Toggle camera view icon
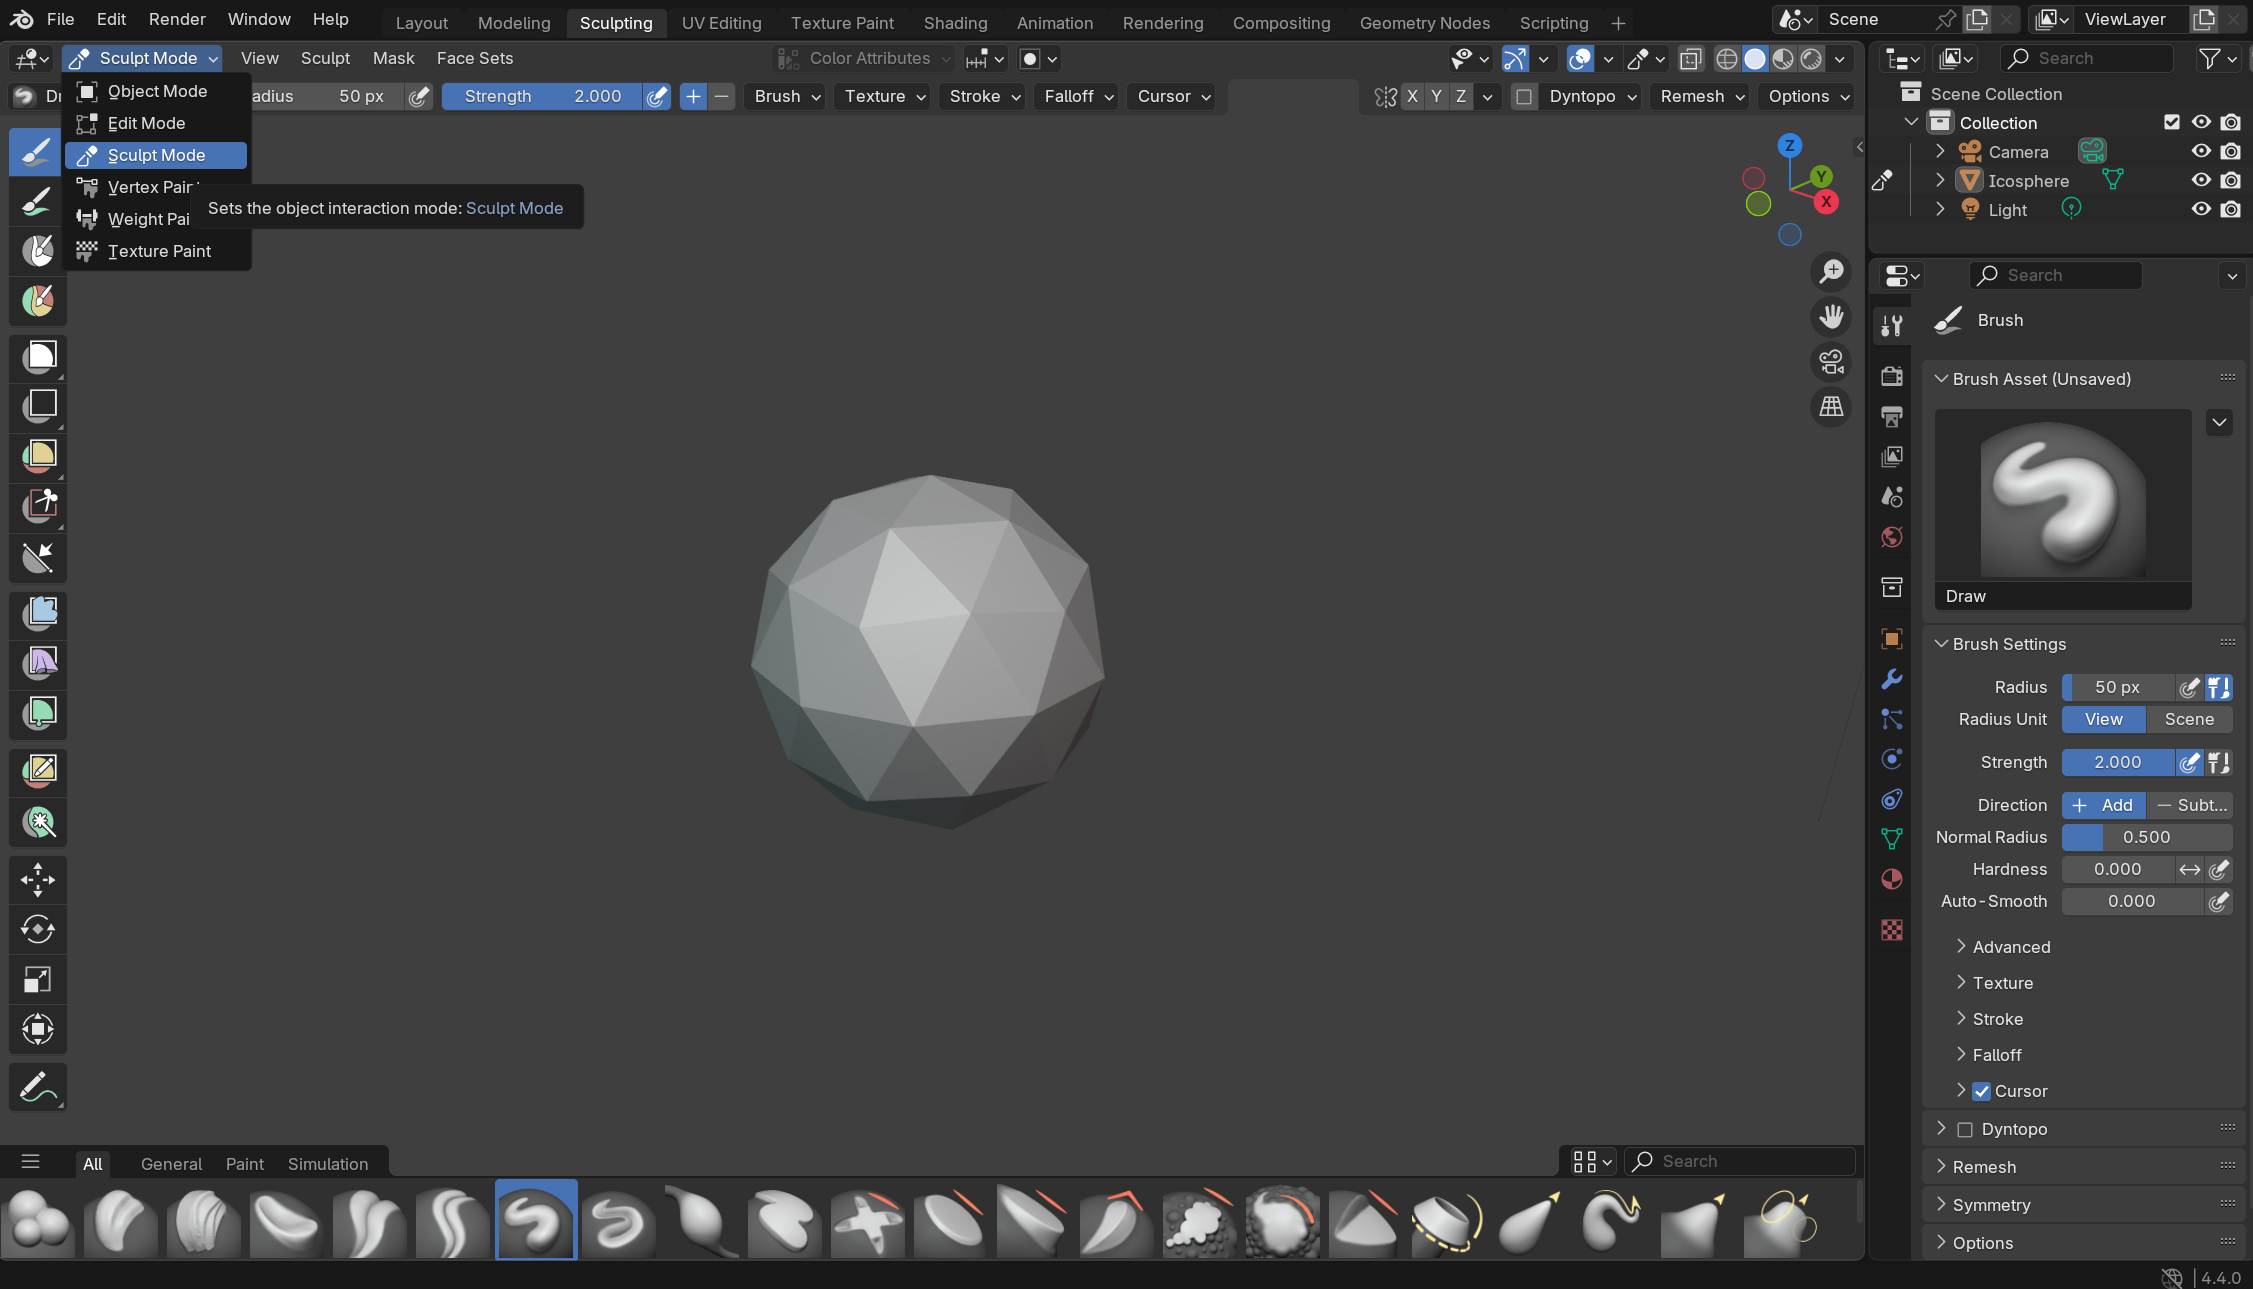The image size is (2253, 1289). pos(1831,361)
